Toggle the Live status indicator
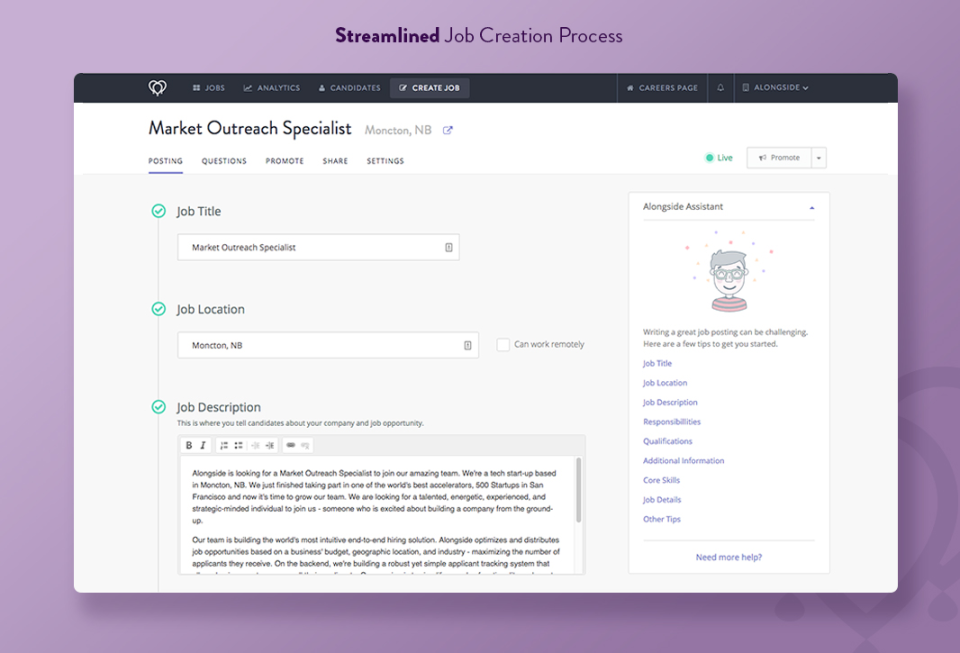This screenshot has width=960, height=653. 718,157
